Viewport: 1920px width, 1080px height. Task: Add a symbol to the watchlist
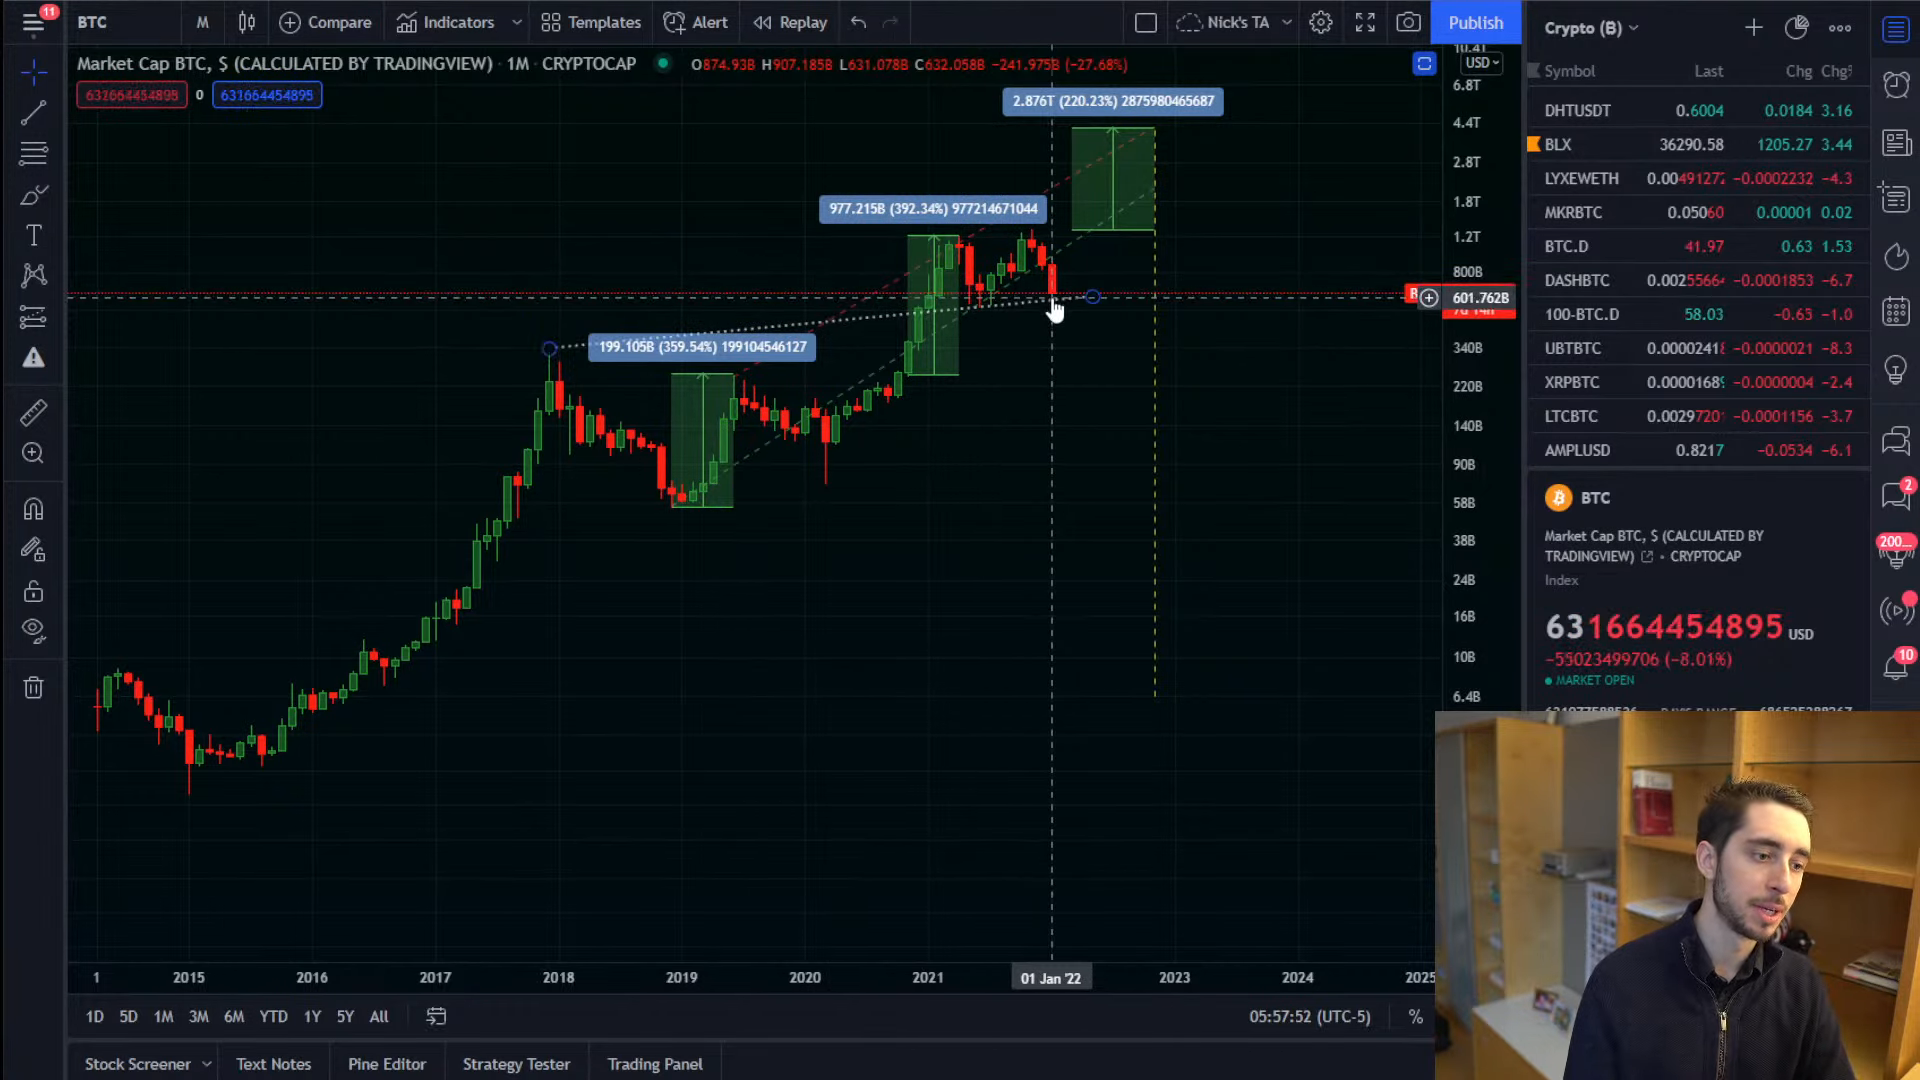1753,28
